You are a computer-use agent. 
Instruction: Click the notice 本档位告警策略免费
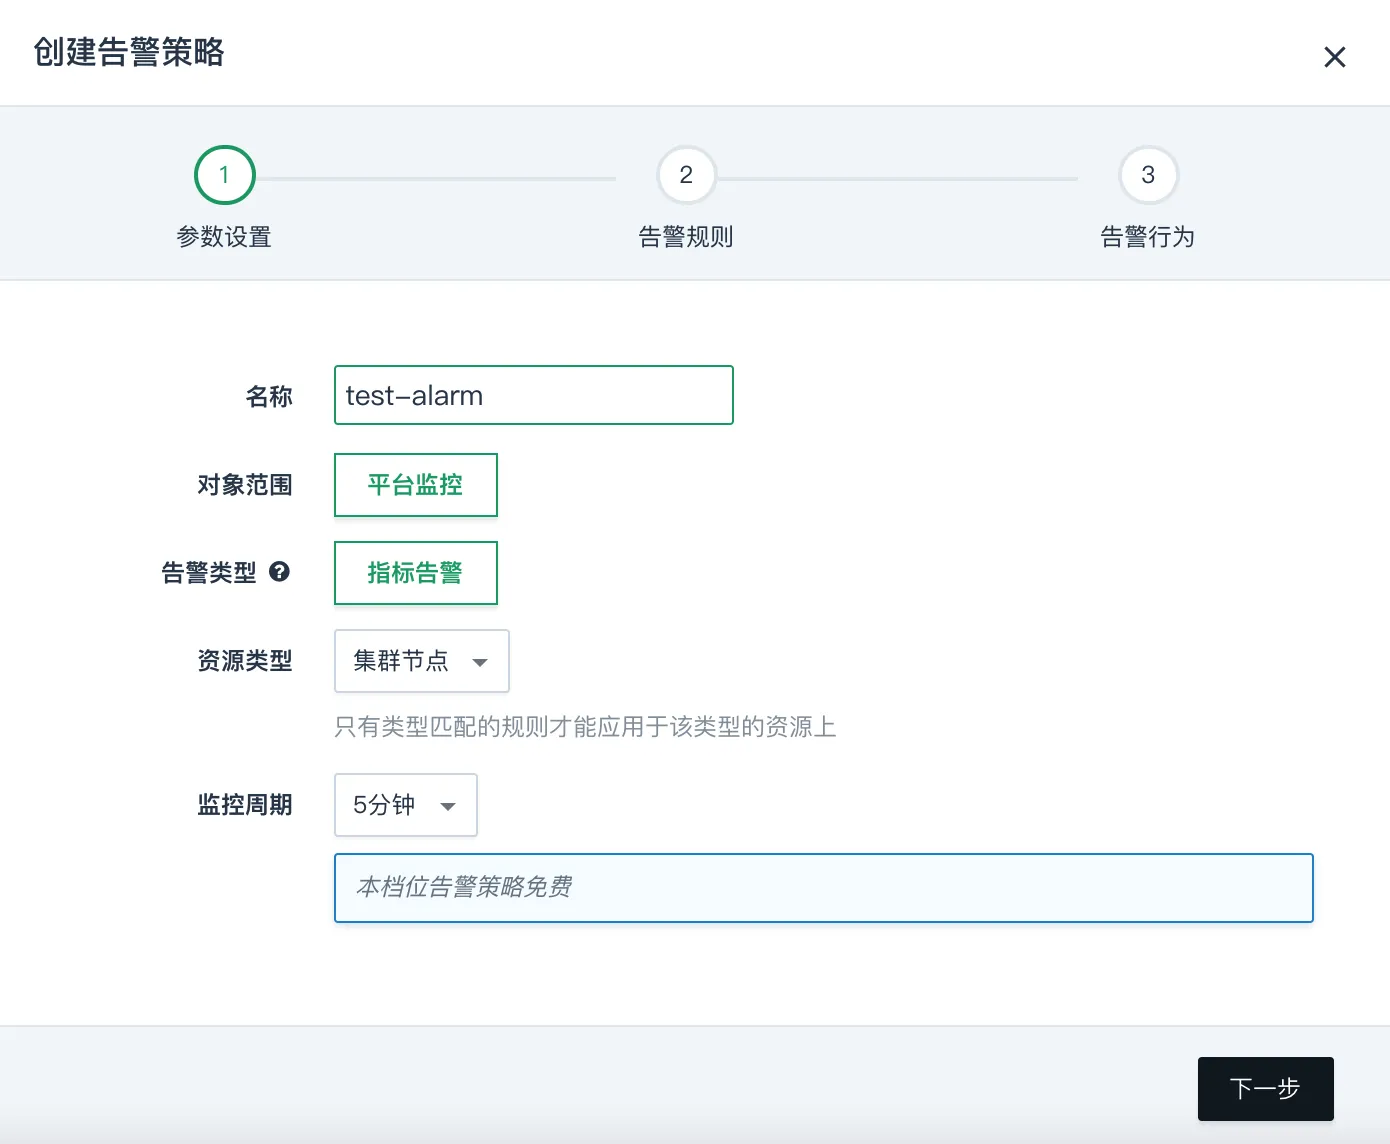tap(824, 888)
